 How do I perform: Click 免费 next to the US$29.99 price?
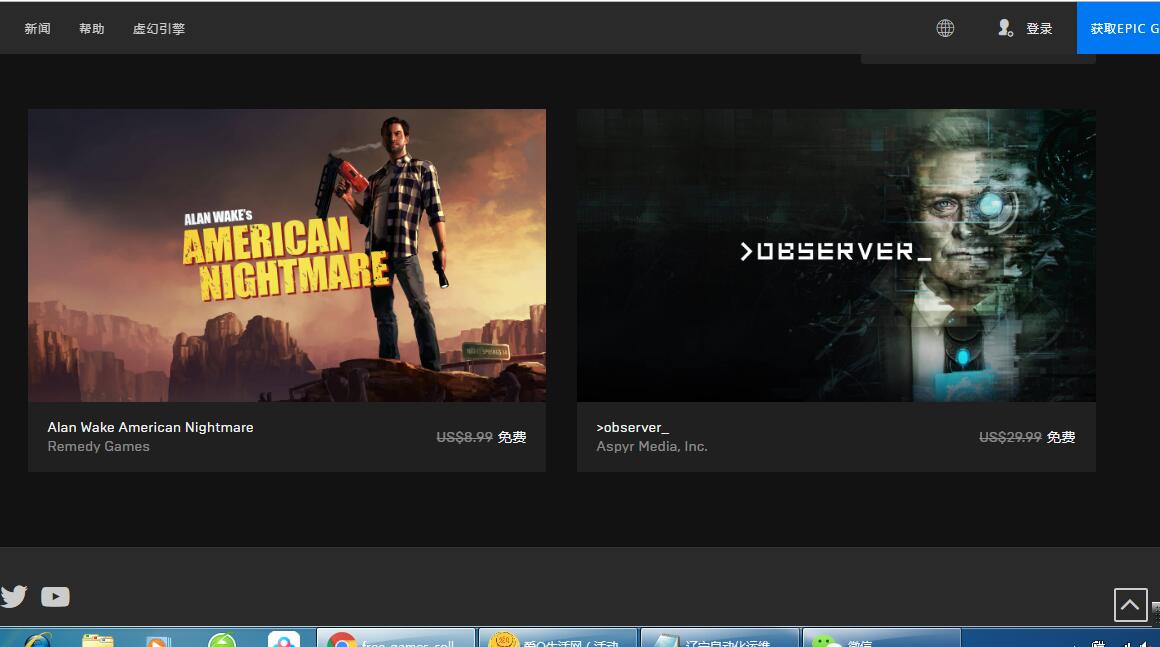point(1061,437)
